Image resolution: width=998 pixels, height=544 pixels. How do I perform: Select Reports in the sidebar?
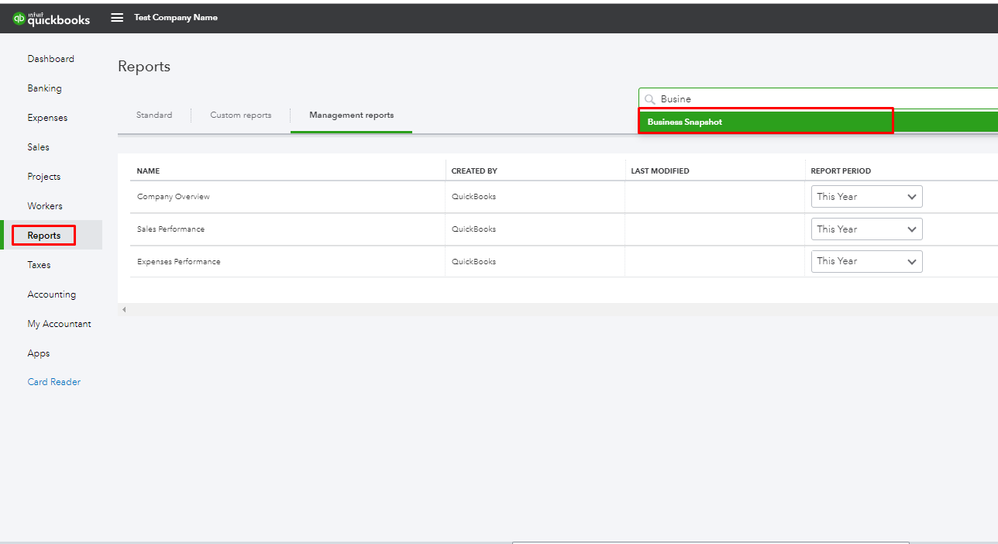pyautogui.click(x=44, y=235)
